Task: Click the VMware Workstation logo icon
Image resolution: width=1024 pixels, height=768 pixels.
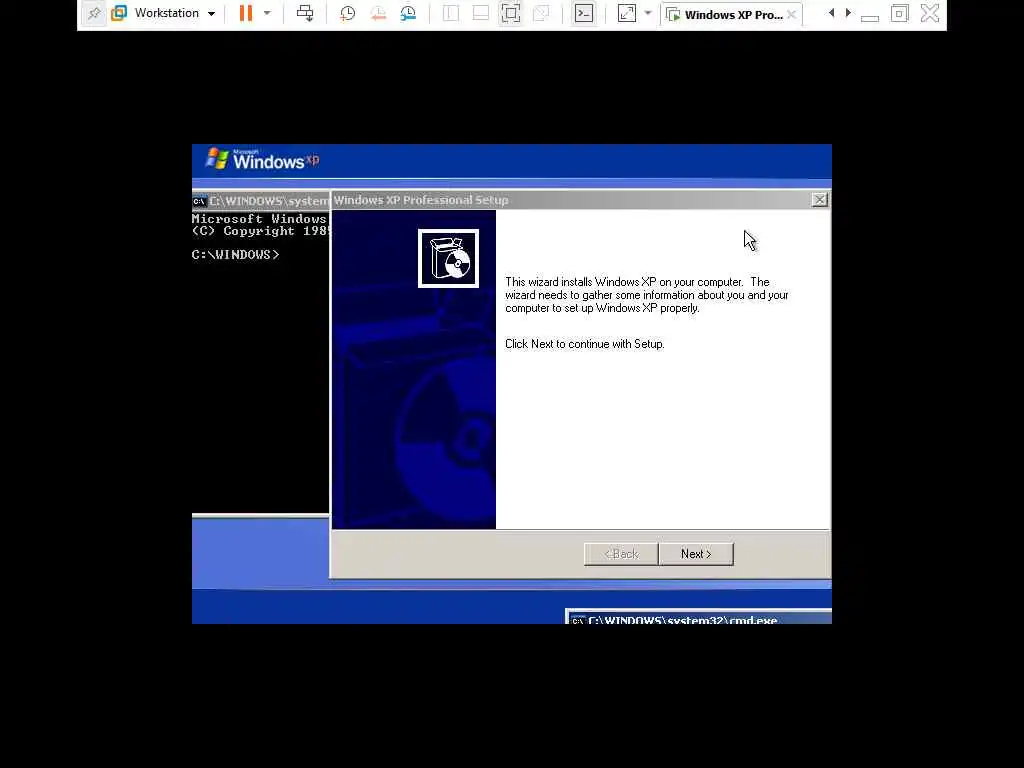Action: 119,13
